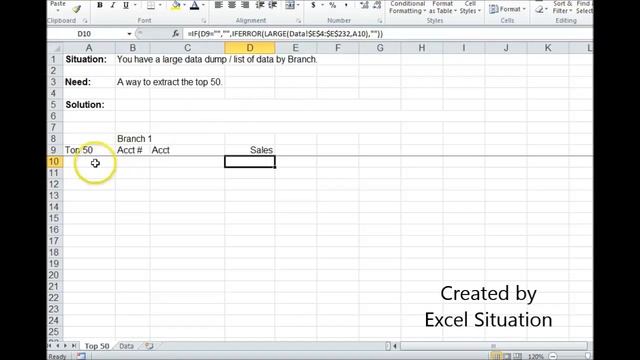Toggle underline formatting

(126, 5)
